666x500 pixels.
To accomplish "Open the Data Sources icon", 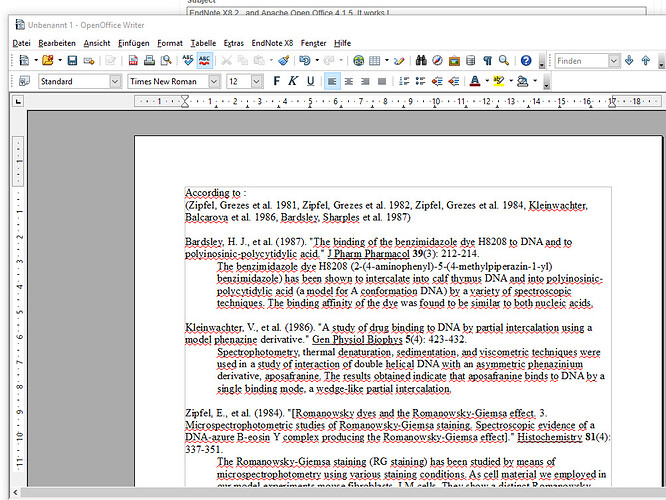I will click(x=471, y=60).
